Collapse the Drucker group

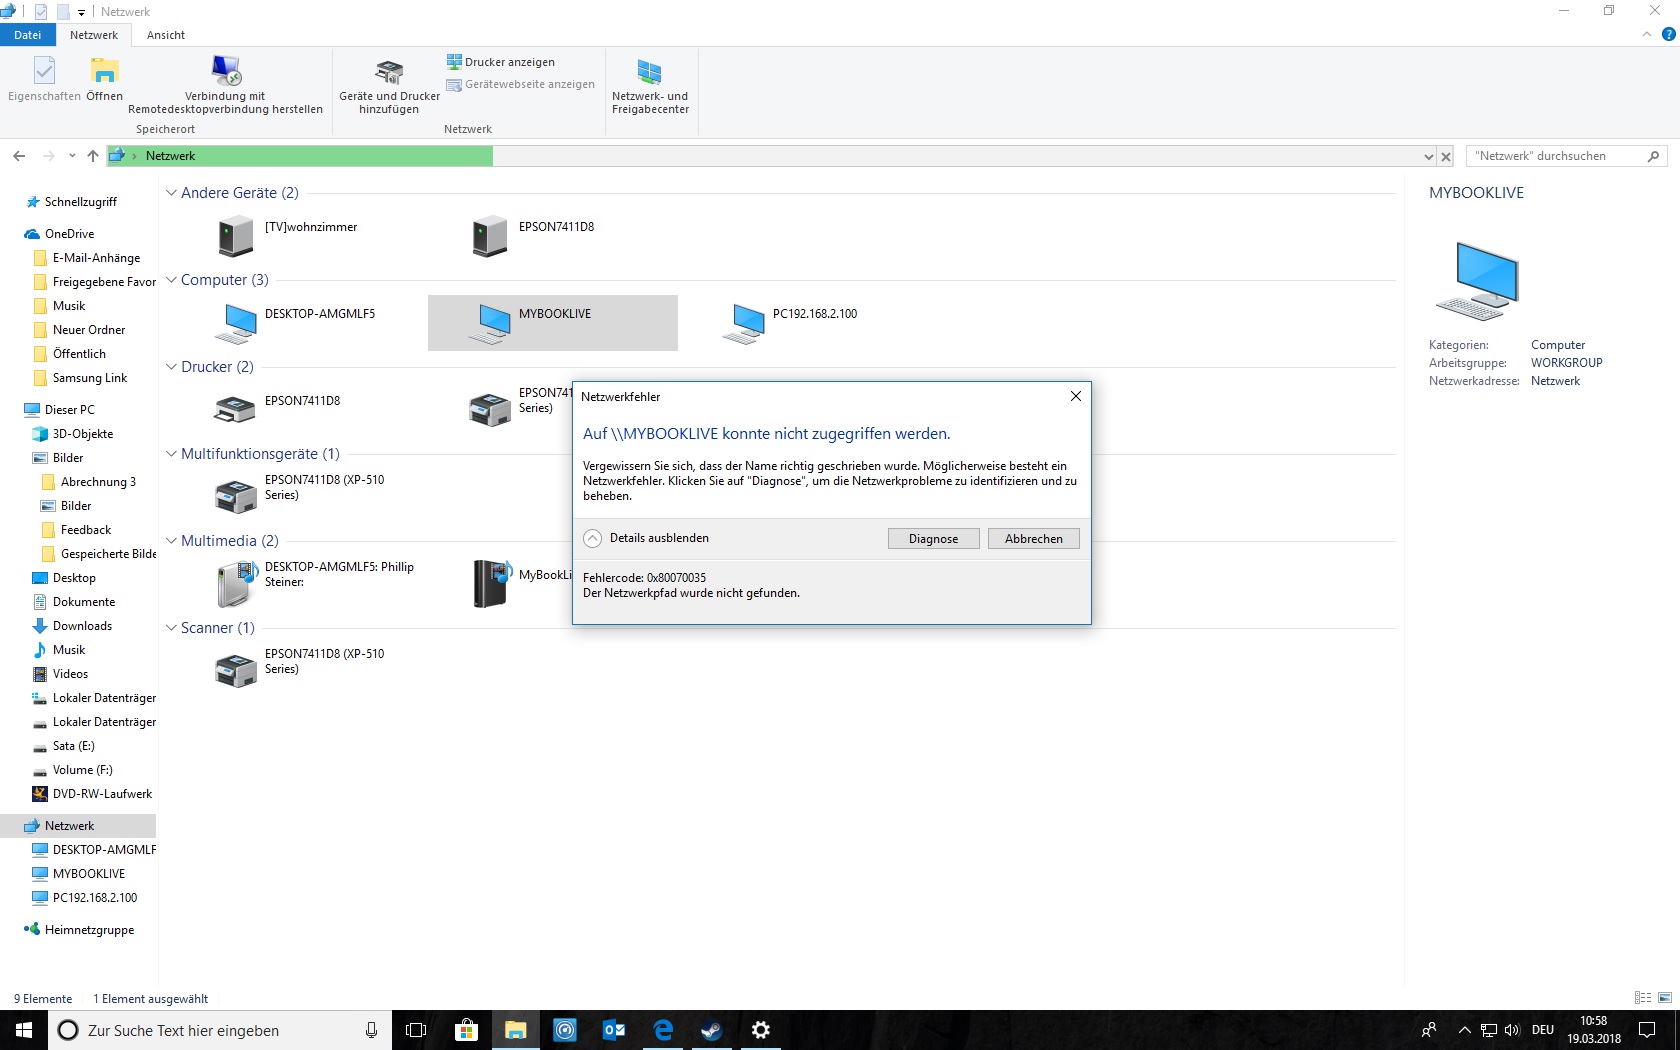(x=171, y=367)
